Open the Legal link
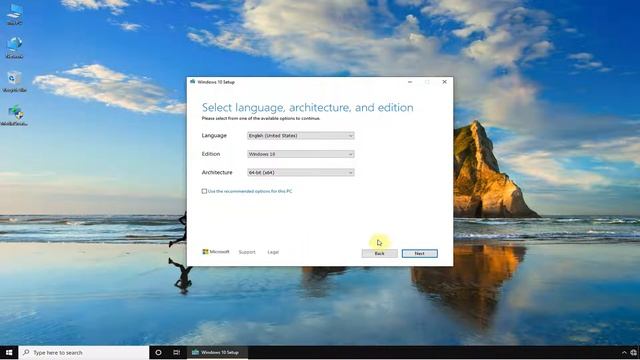Viewport: 640px width, 360px height. [x=273, y=252]
